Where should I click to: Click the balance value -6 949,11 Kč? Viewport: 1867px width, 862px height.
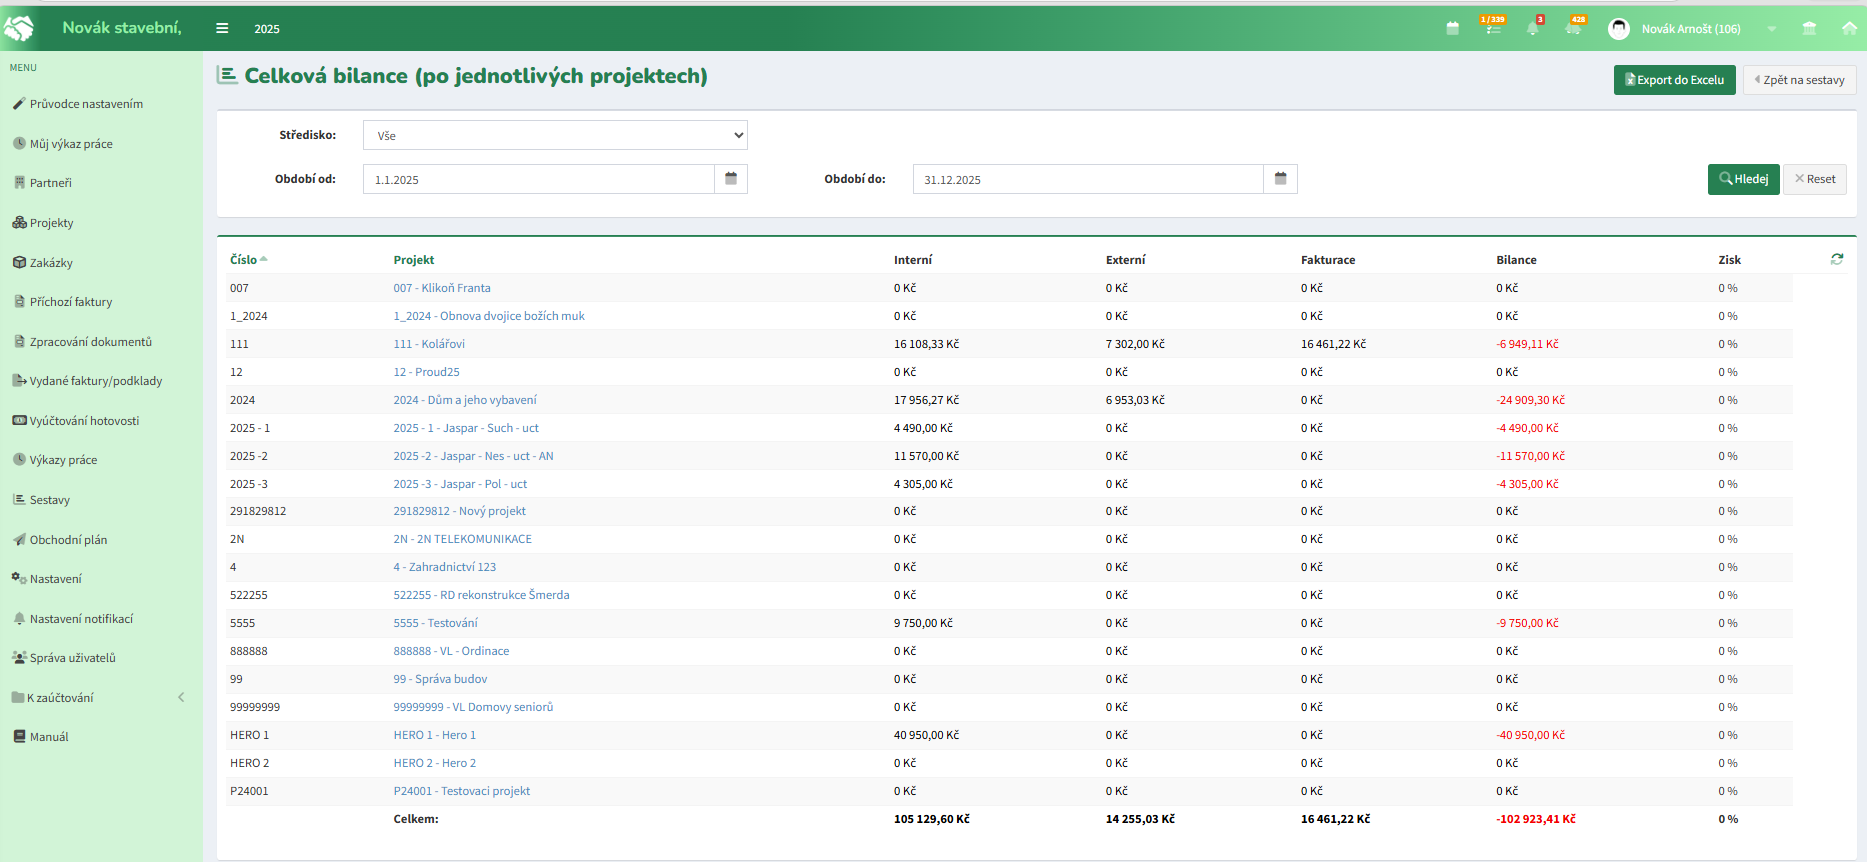point(1527,344)
